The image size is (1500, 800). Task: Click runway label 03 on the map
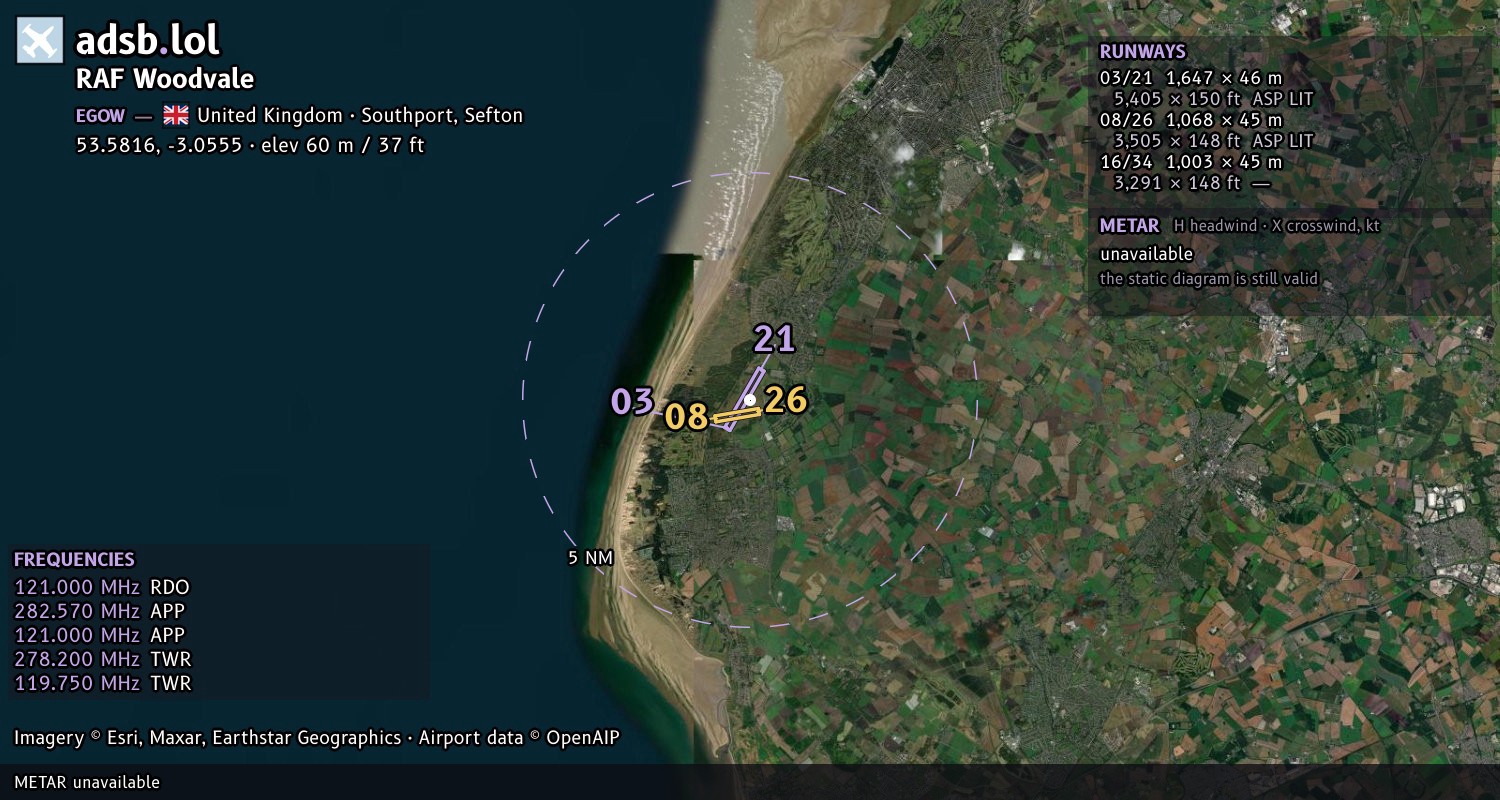[x=632, y=402]
